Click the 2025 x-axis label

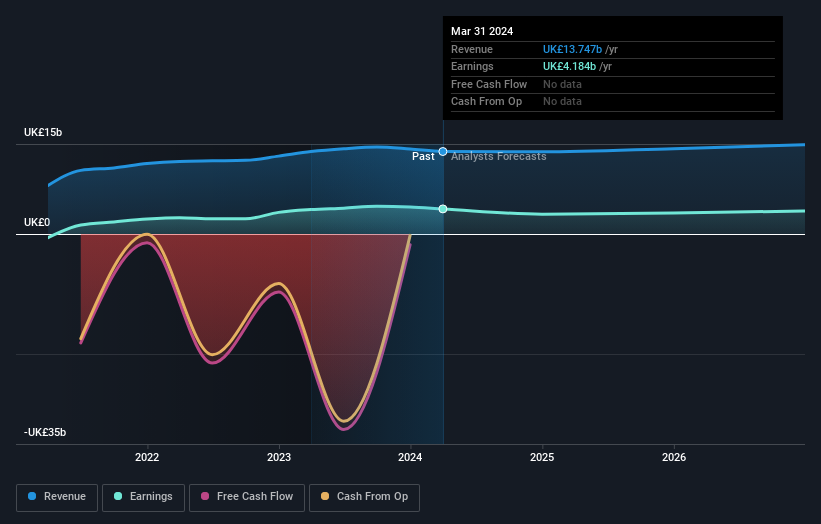pyautogui.click(x=542, y=457)
